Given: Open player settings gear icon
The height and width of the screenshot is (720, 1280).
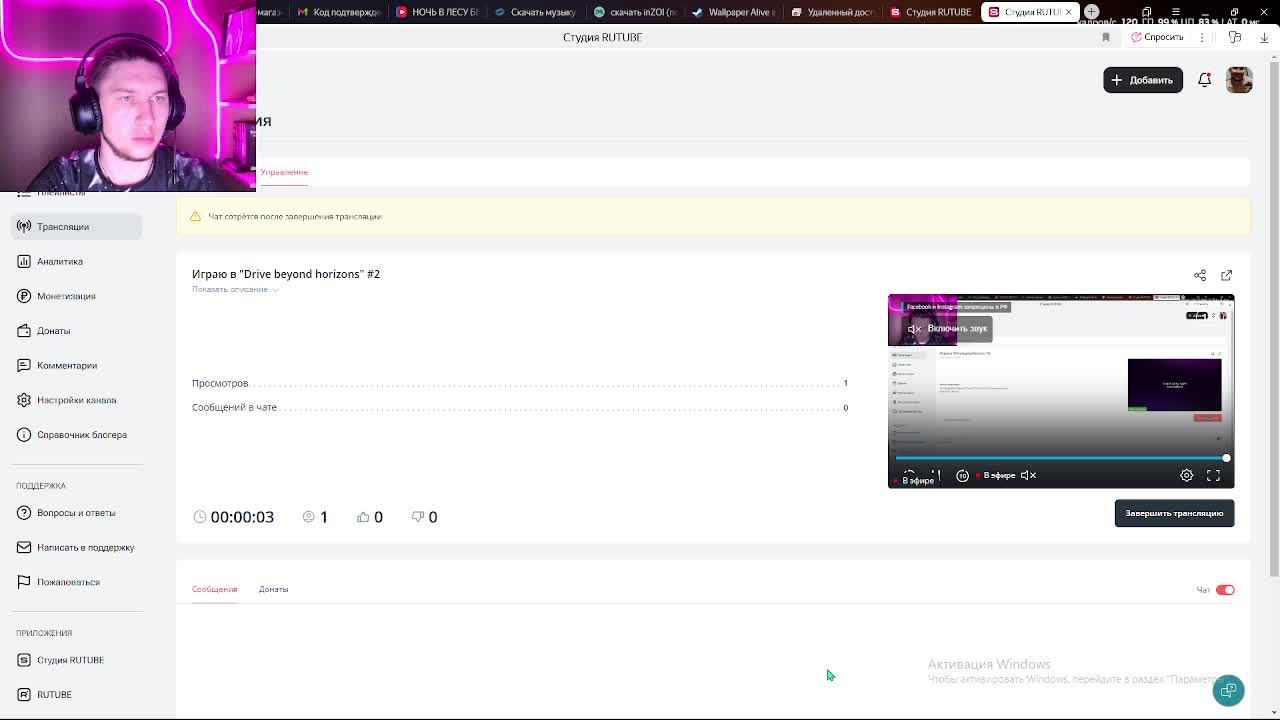Looking at the screenshot, I should click(x=1187, y=476).
